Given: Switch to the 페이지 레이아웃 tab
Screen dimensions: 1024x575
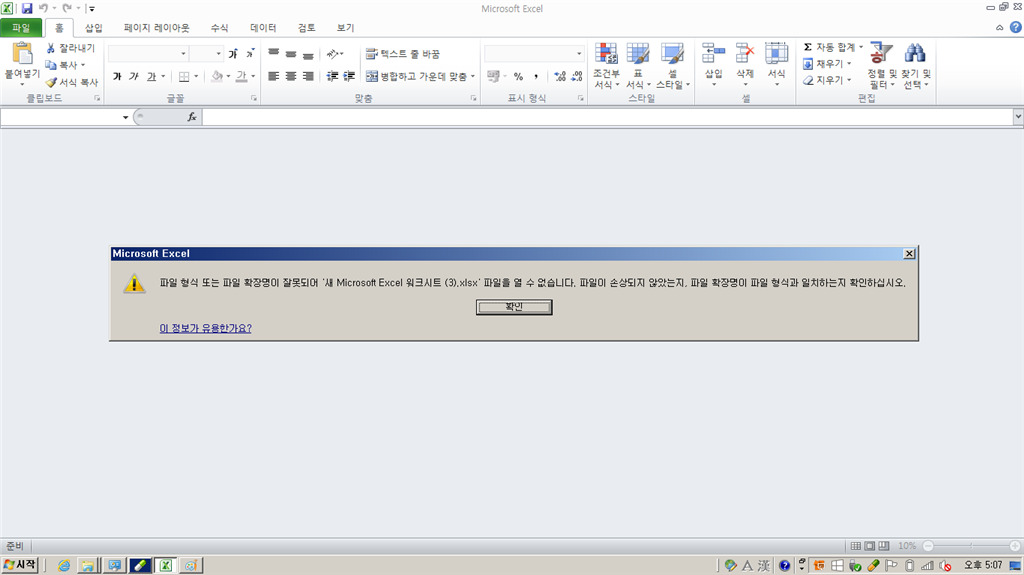Looking at the screenshot, I should pos(156,27).
